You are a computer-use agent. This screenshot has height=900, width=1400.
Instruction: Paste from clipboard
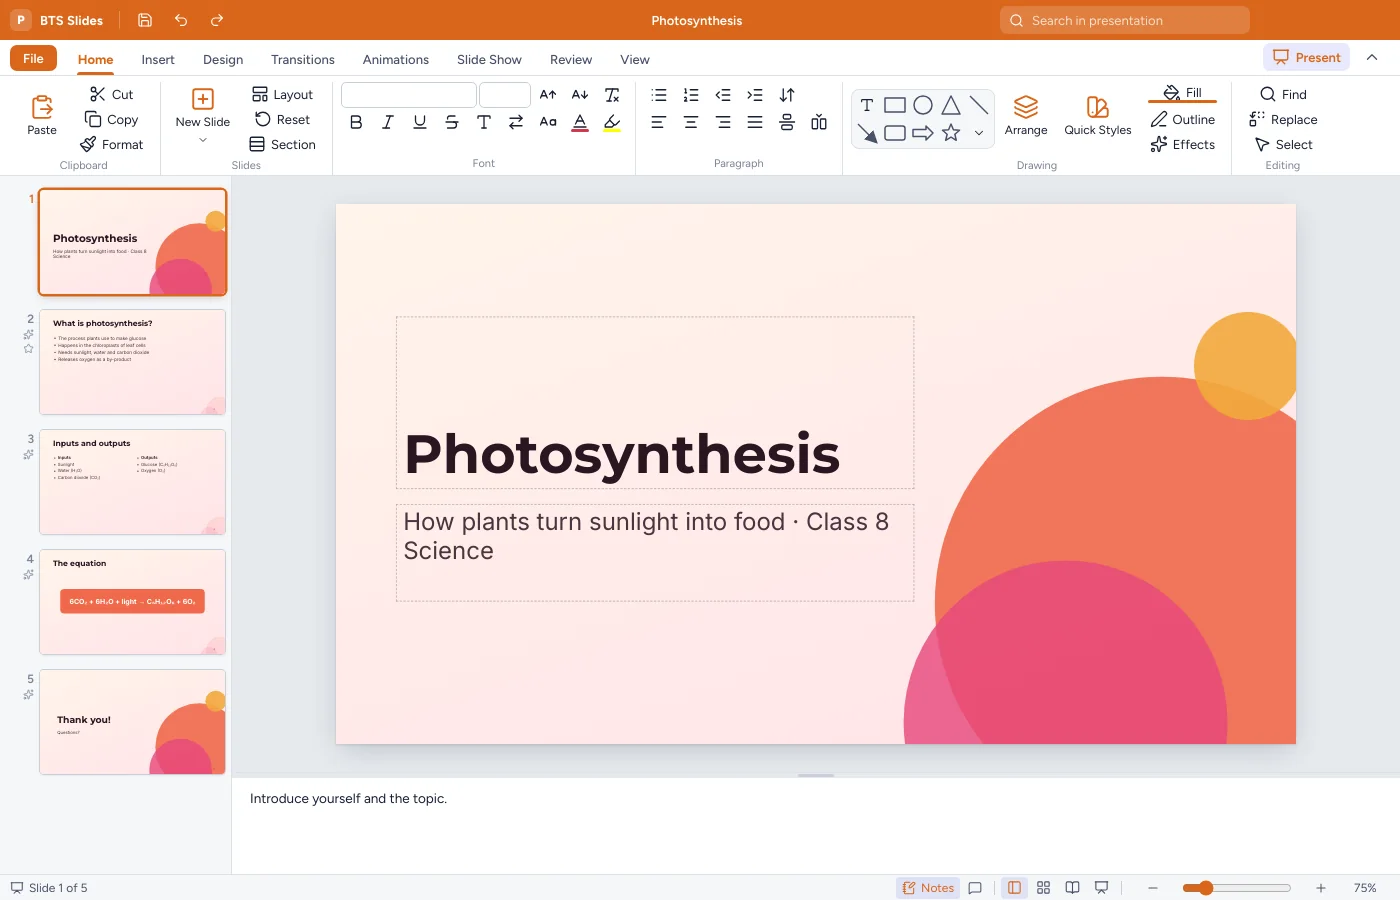pos(42,115)
